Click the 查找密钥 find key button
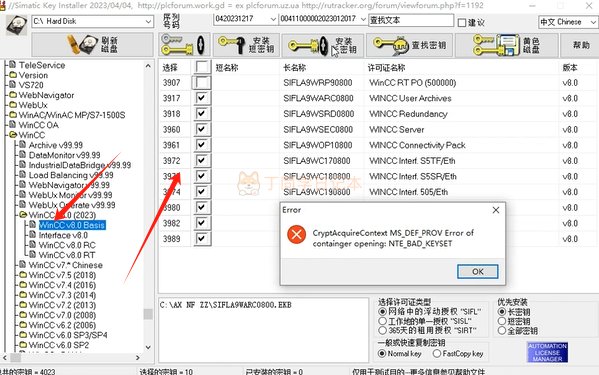This screenshot has height=375, width=599. (x=409, y=45)
